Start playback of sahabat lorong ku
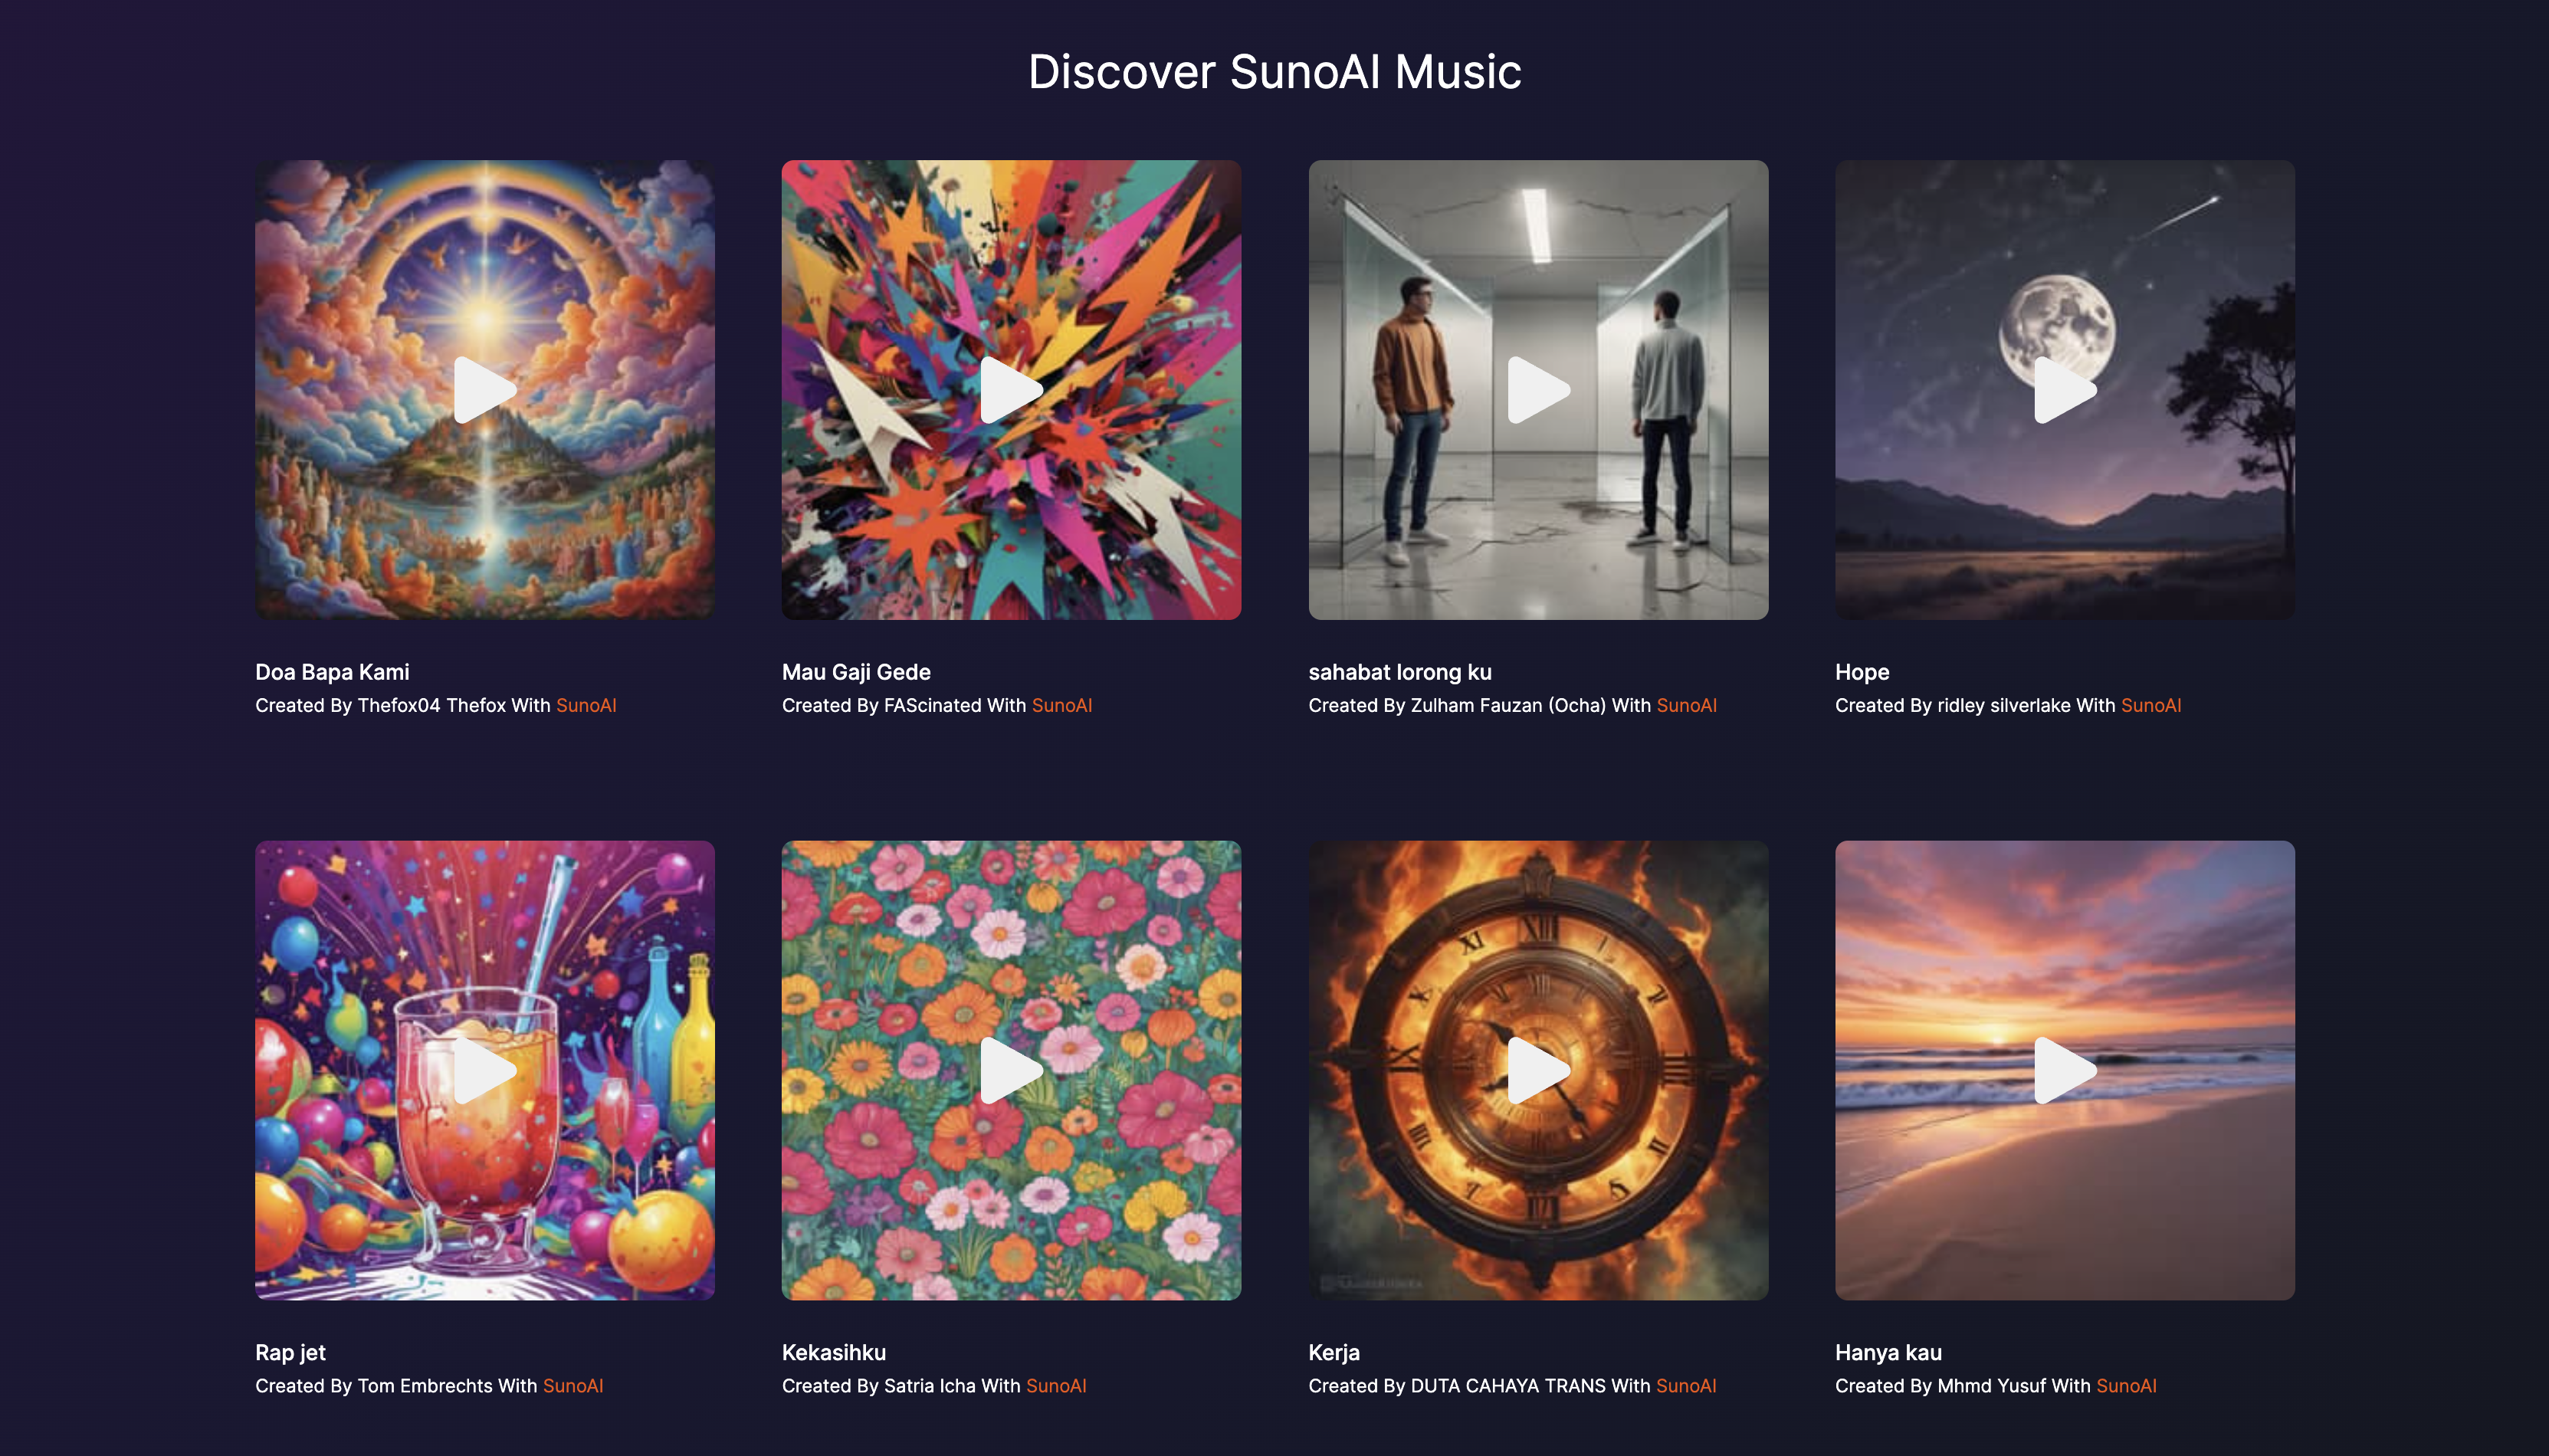Image resolution: width=2549 pixels, height=1456 pixels. point(1538,390)
